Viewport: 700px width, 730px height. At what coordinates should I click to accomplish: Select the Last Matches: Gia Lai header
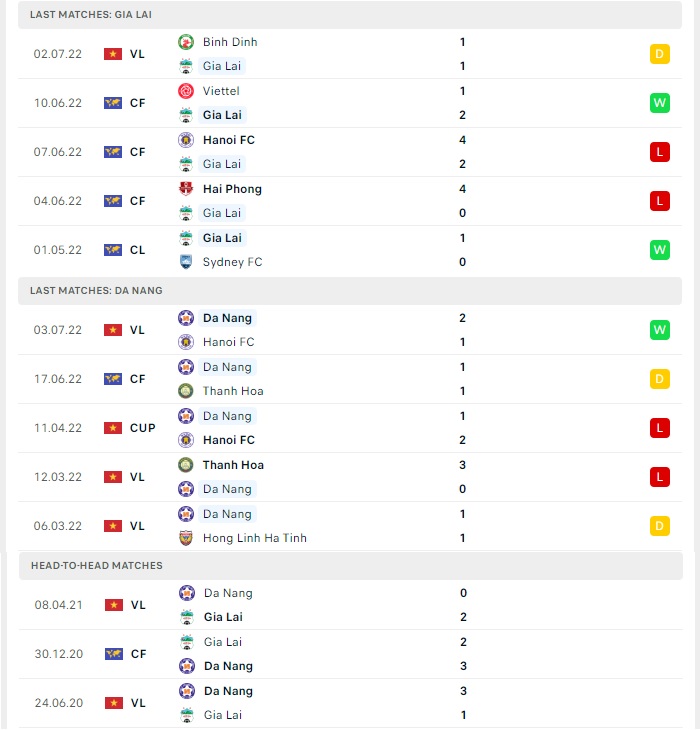[350, 14]
